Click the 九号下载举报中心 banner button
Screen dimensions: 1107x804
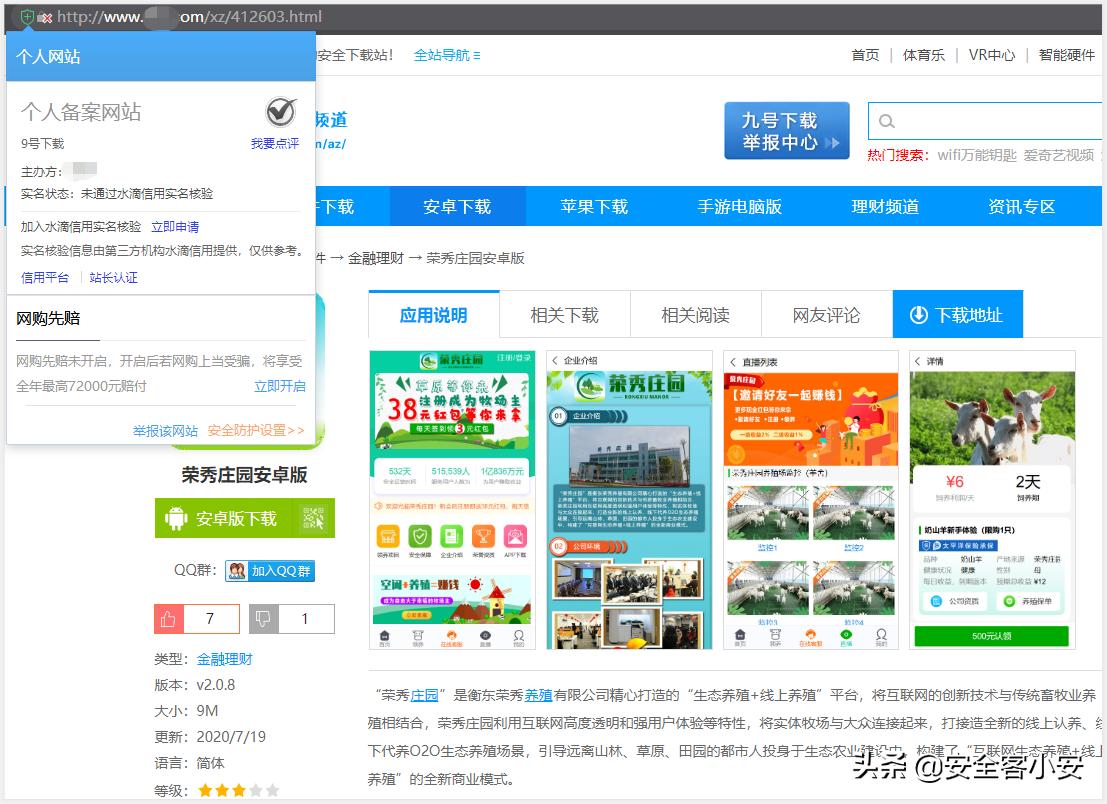786,130
